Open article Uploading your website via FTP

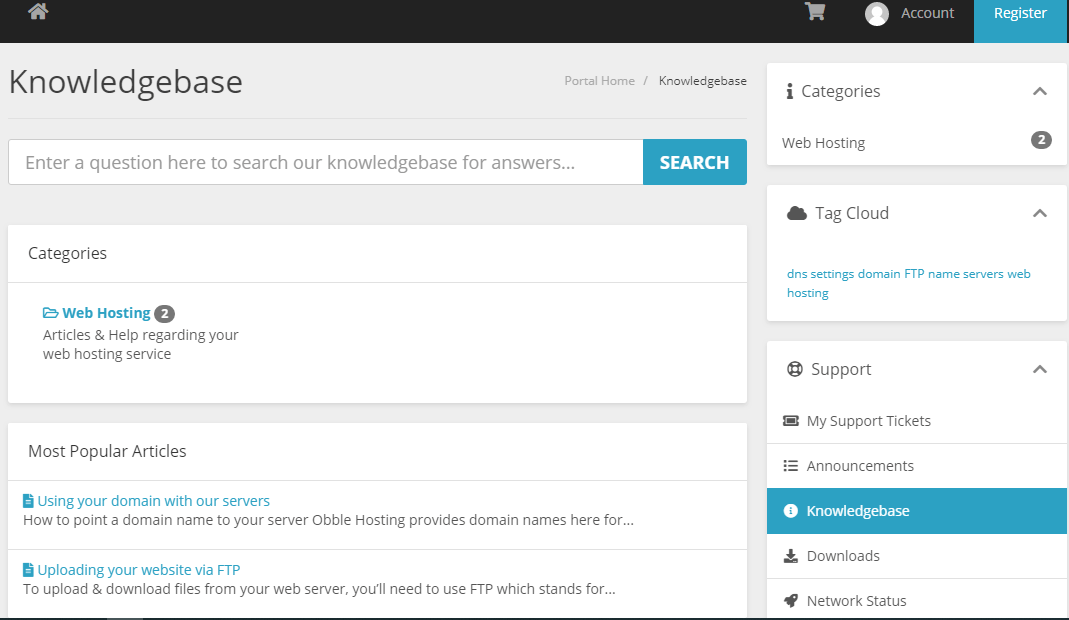(138, 570)
